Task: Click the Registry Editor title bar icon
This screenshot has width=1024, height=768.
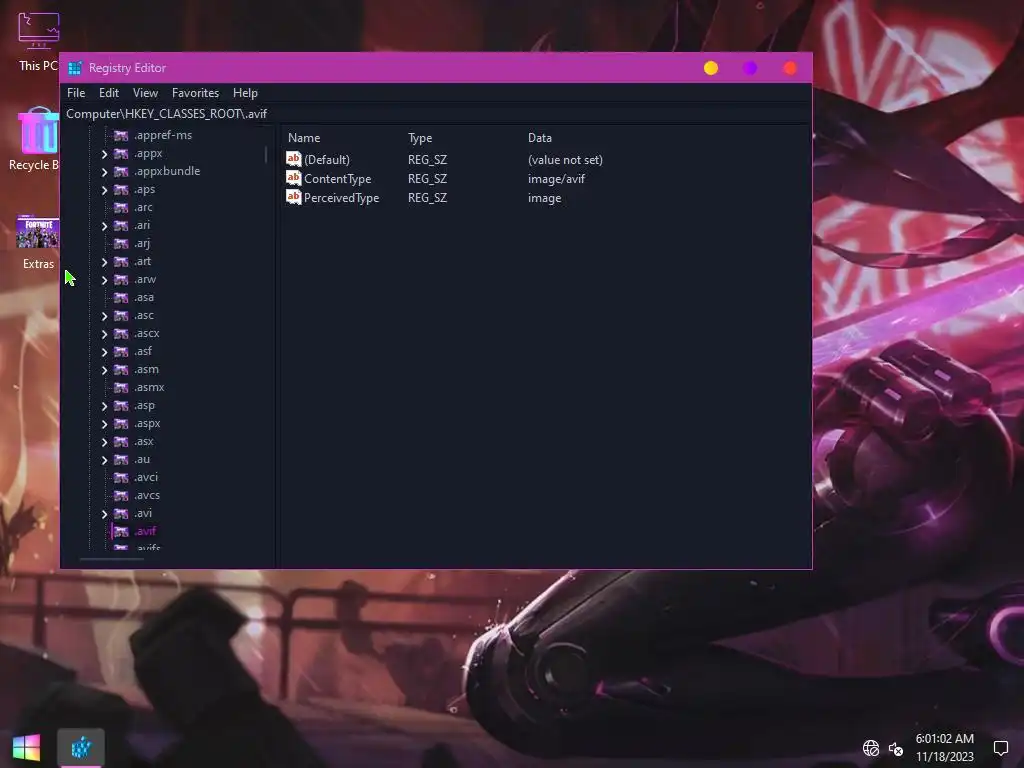Action: pos(75,68)
